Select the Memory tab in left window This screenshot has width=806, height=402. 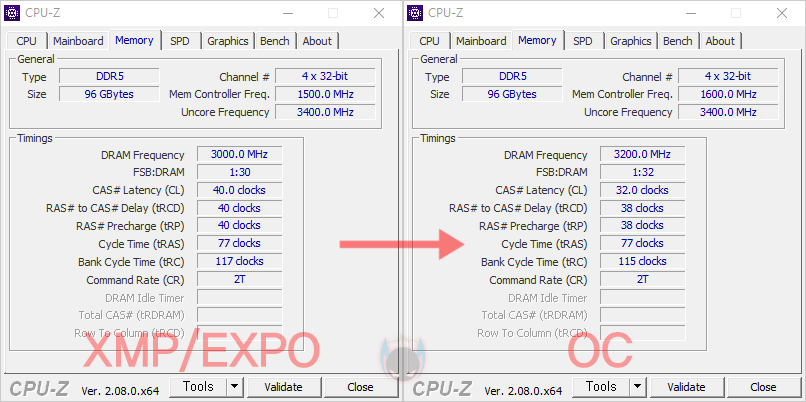[x=134, y=40]
